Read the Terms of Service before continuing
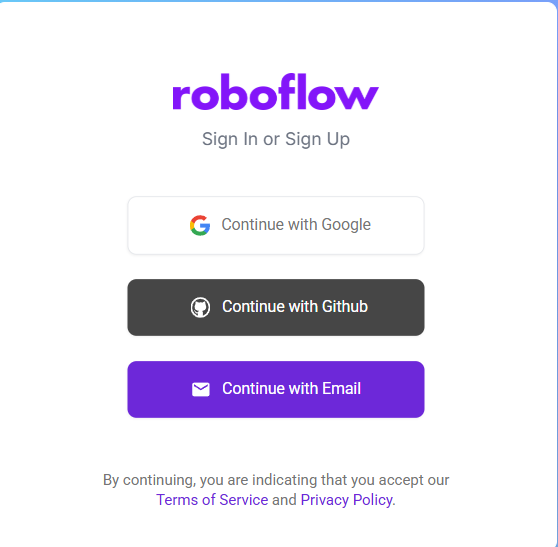 (x=212, y=500)
